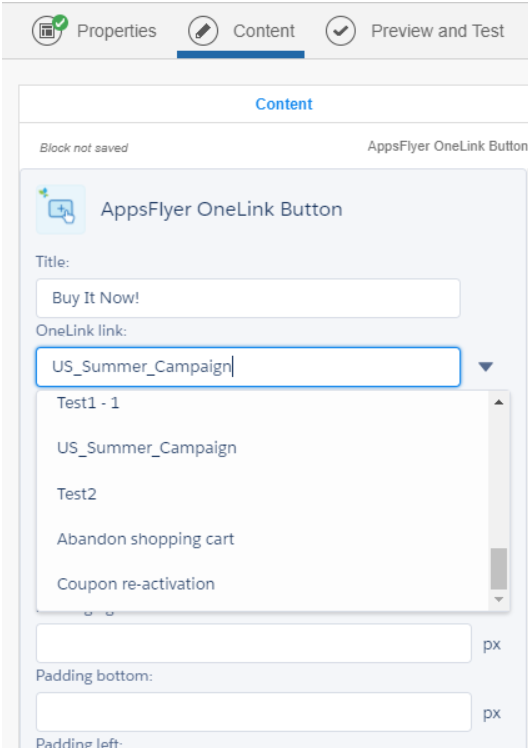Focus the Title field containing Buy It Now!
This screenshot has height=751, width=528.
tap(248, 298)
